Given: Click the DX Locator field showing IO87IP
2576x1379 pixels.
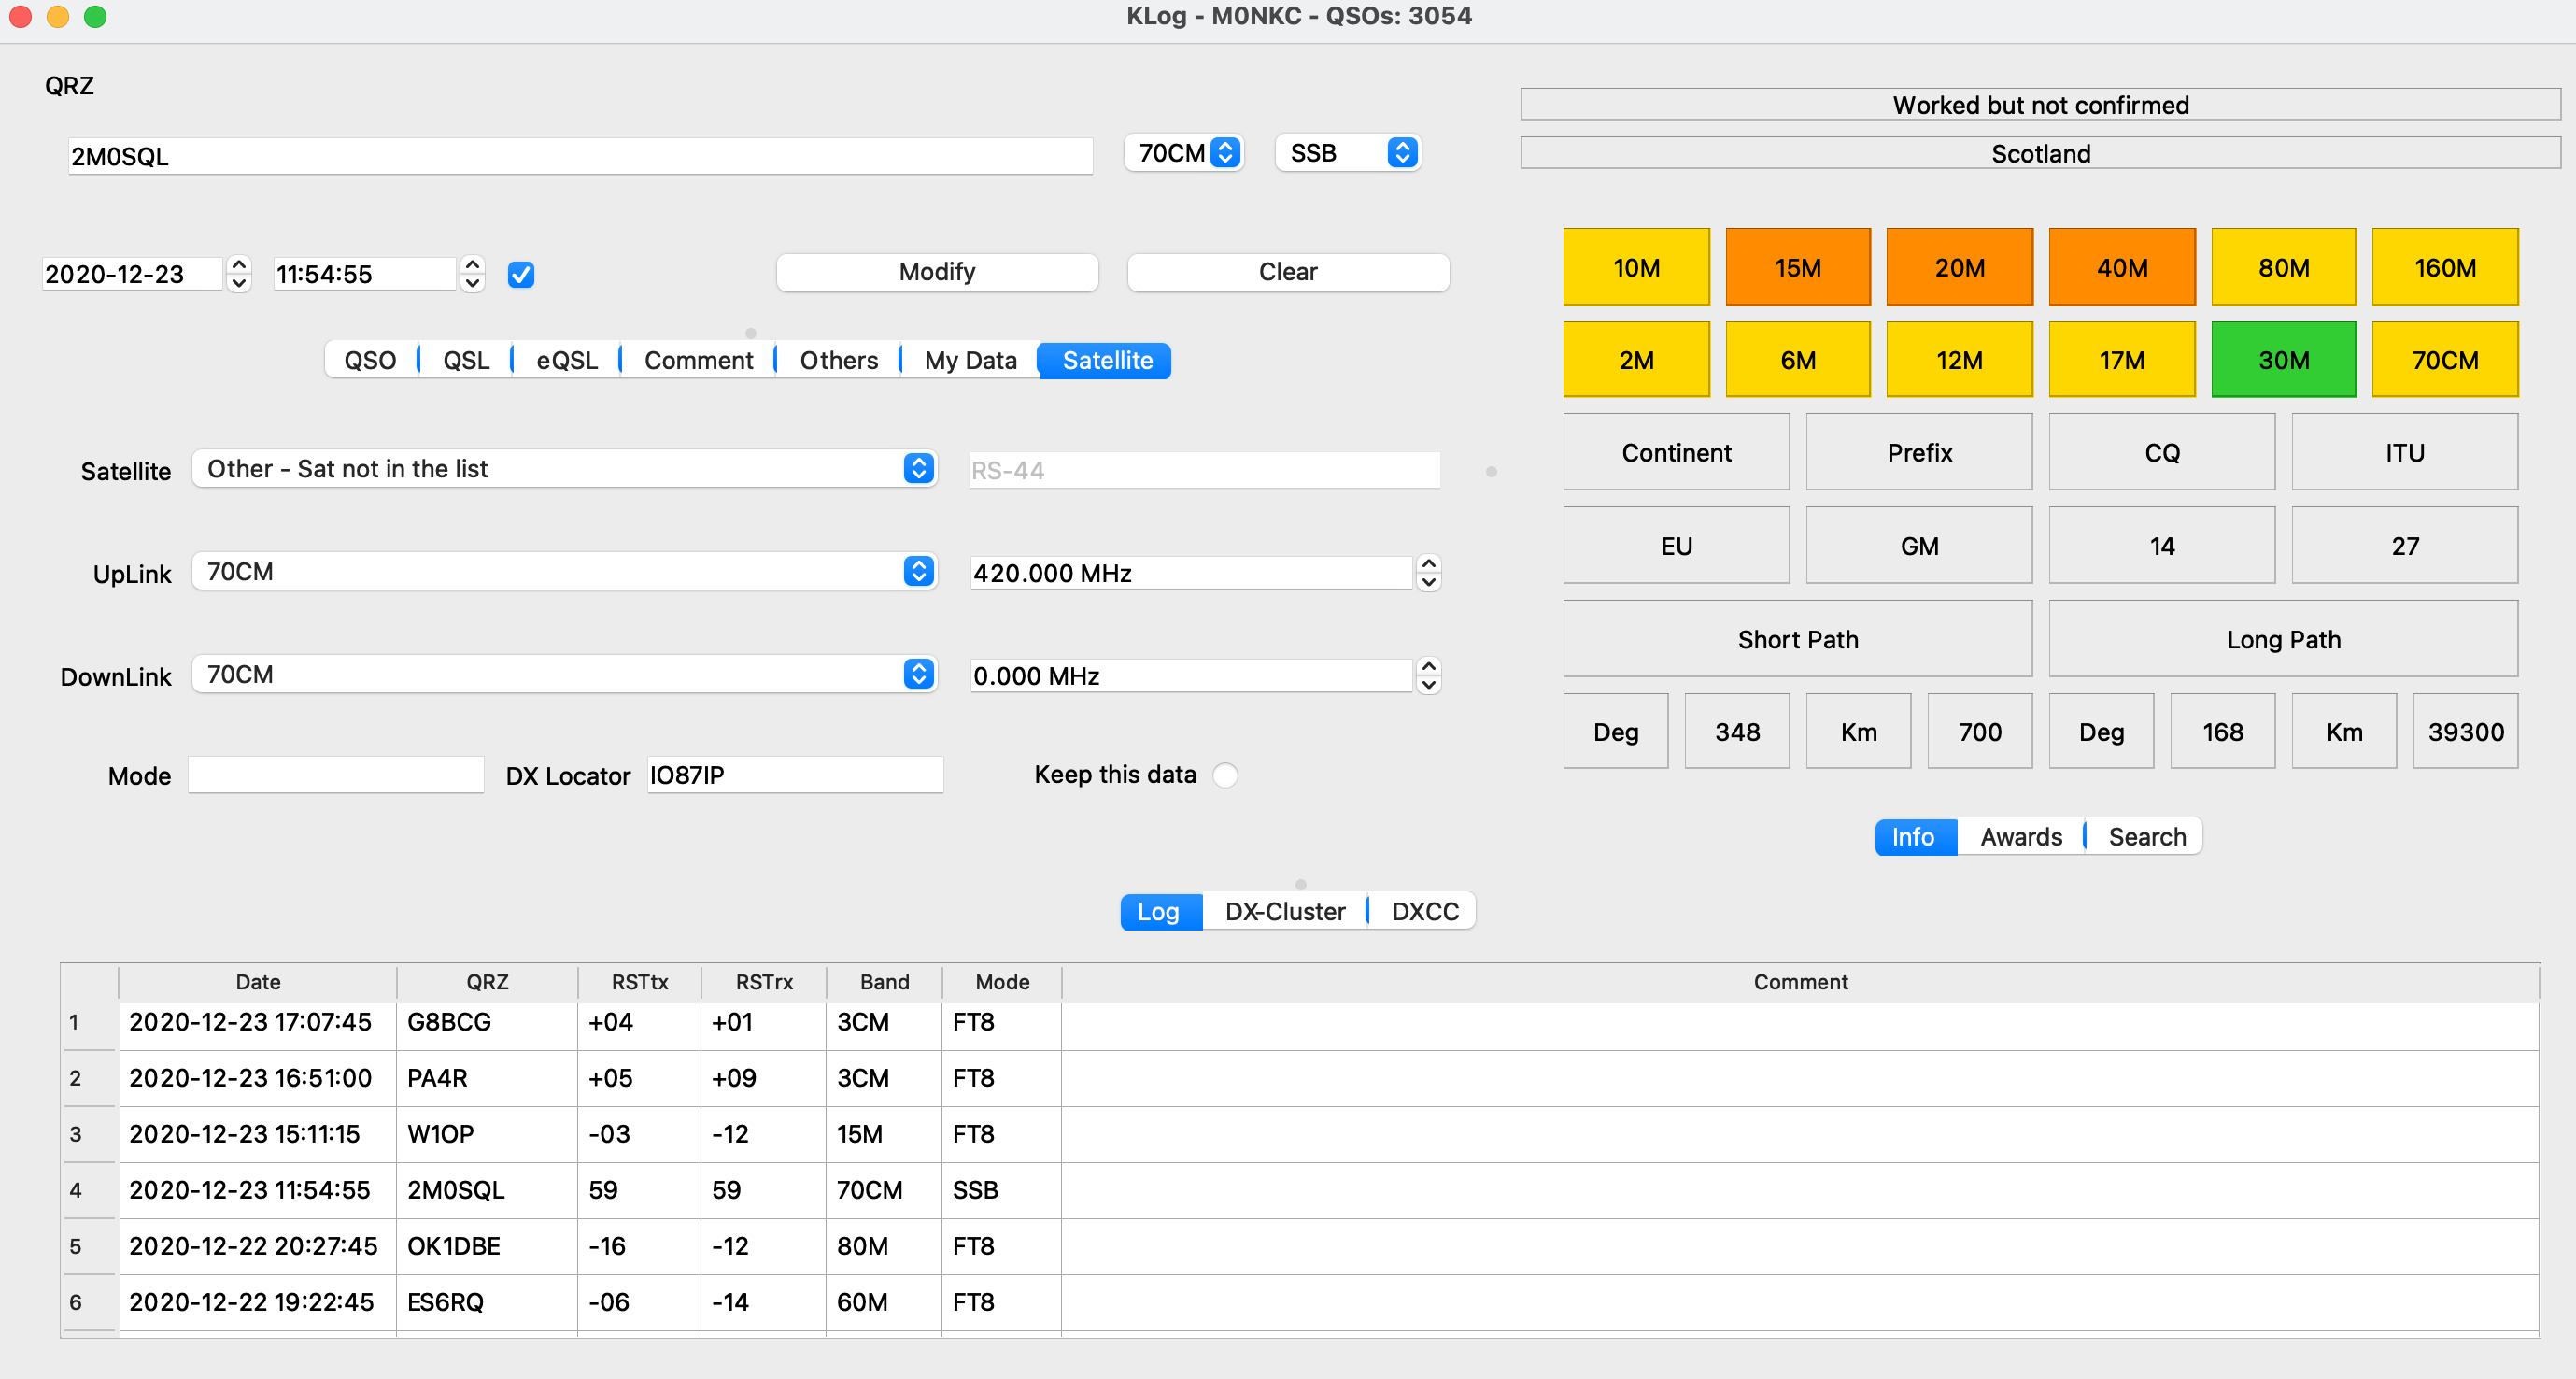Looking at the screenshot, I should click(795, 775).
